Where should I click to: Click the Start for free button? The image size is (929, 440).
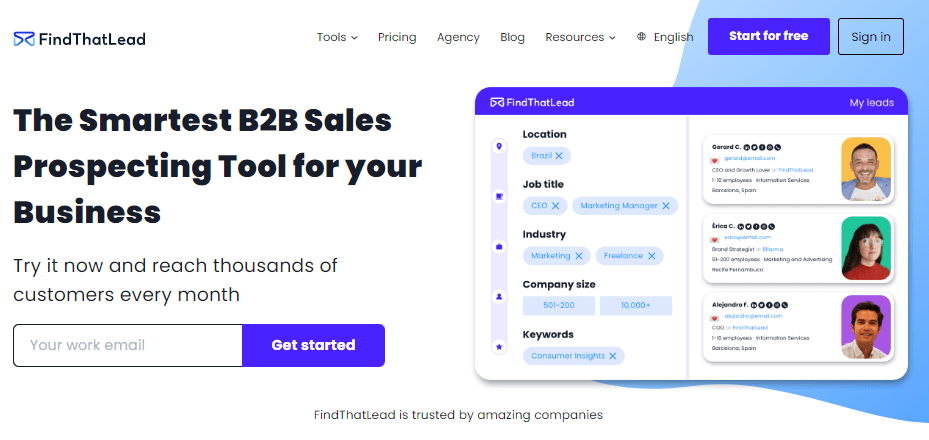coord(768,36)
